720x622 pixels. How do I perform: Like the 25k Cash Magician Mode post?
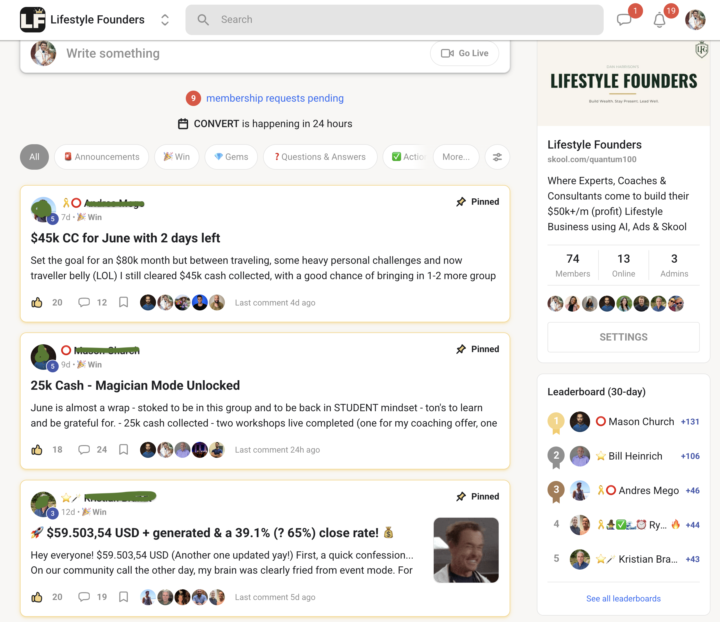pyautogui.click(x=37, y=449)
